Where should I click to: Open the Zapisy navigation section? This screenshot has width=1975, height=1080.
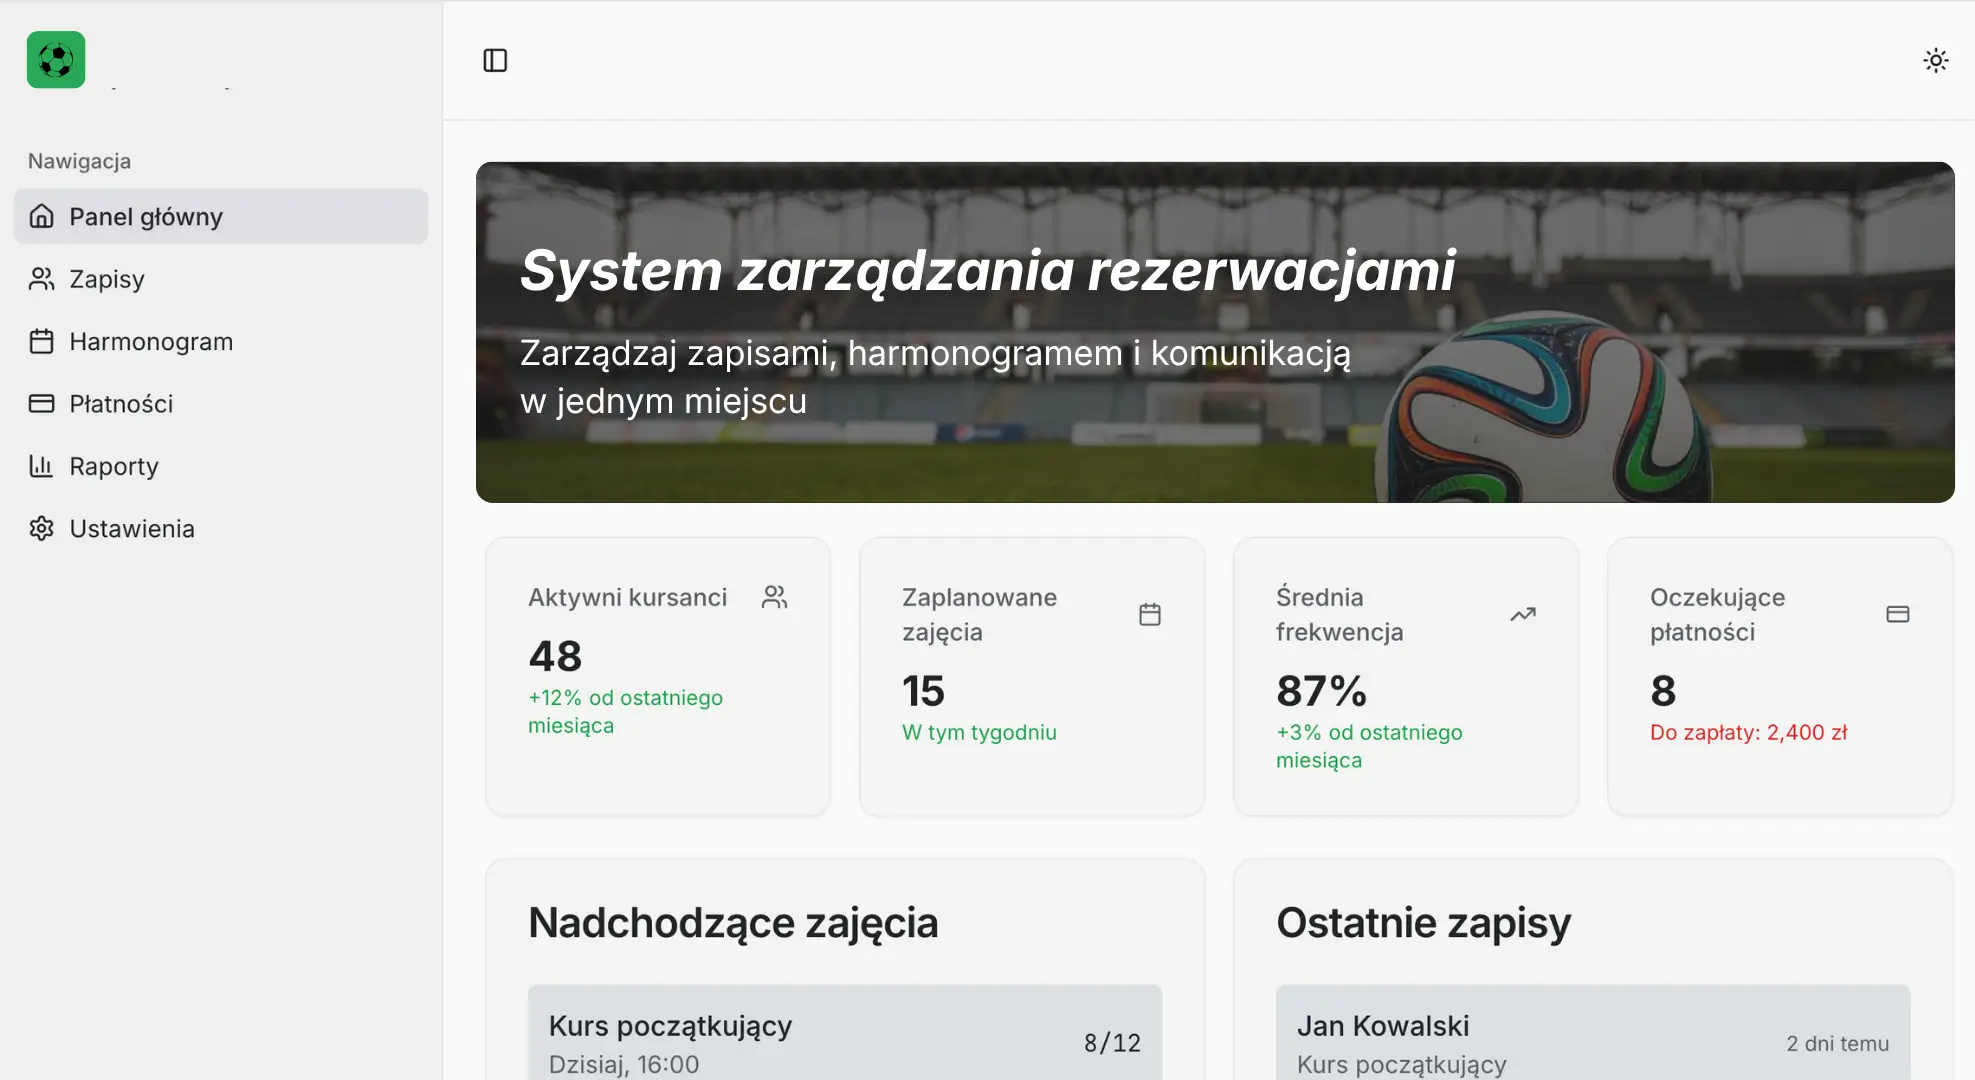[106, 279]
